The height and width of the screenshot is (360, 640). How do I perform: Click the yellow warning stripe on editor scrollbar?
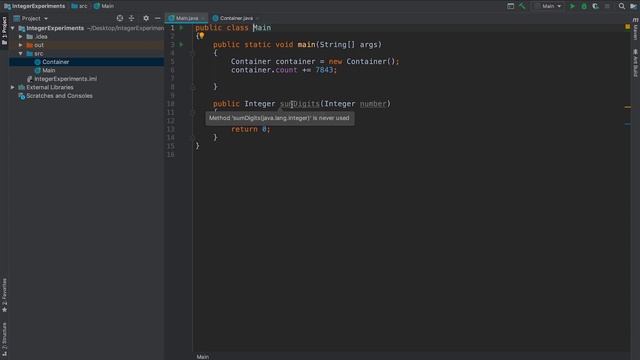tap(627, 107)
